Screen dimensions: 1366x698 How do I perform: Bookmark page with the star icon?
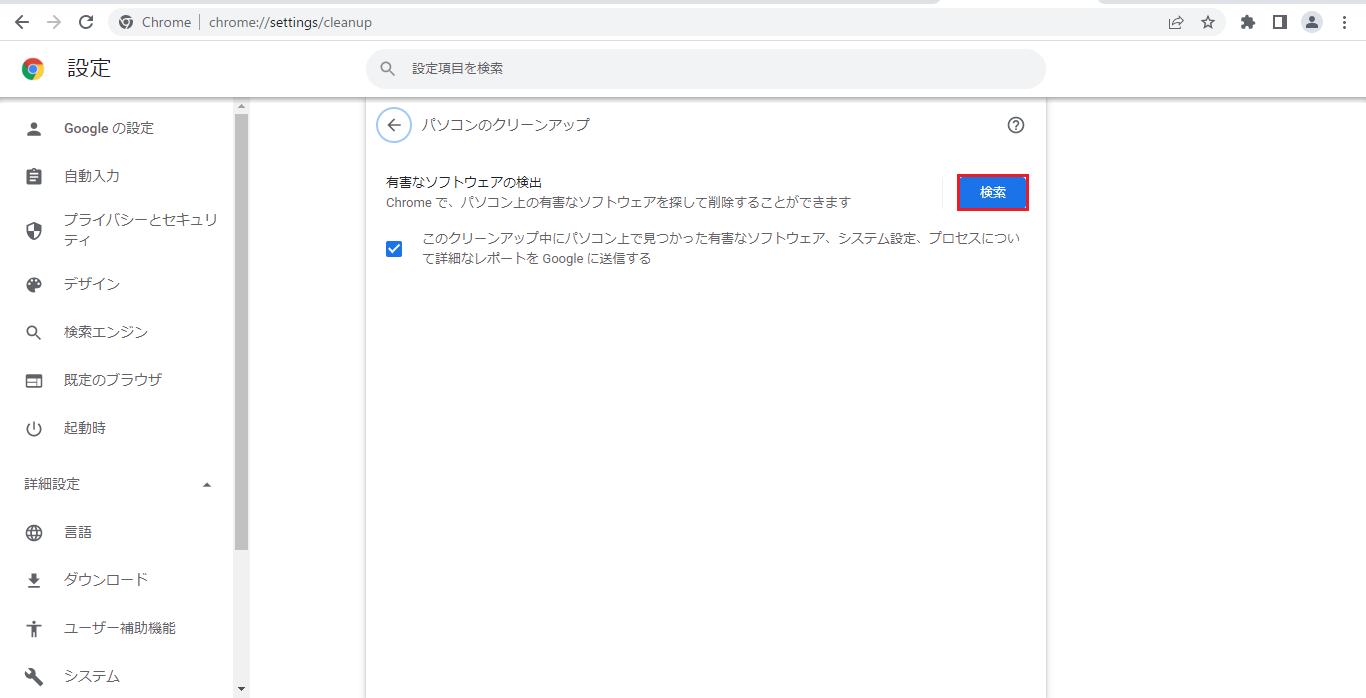pyautogui.click(x=1208, y=22)
